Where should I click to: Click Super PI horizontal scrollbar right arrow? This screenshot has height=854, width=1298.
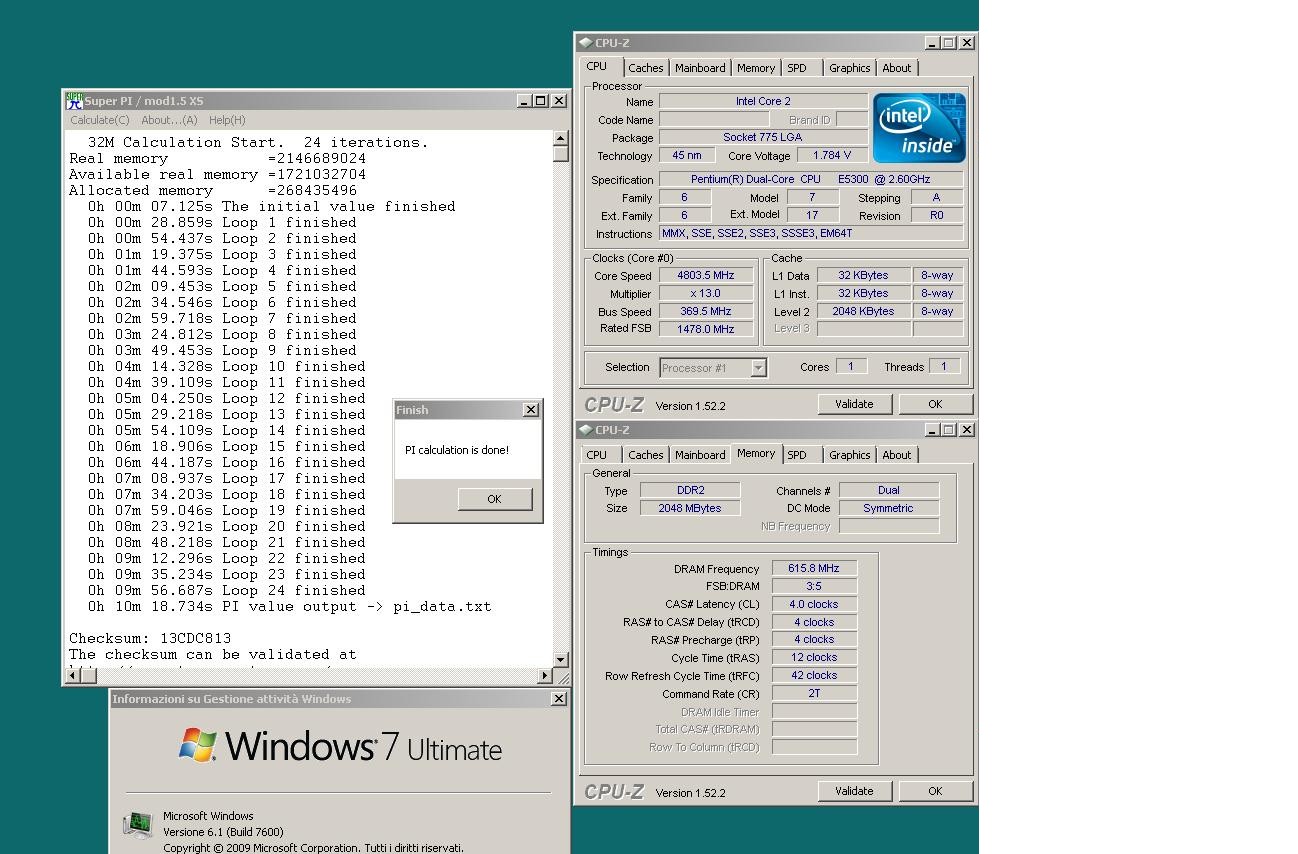pos(544,676)
